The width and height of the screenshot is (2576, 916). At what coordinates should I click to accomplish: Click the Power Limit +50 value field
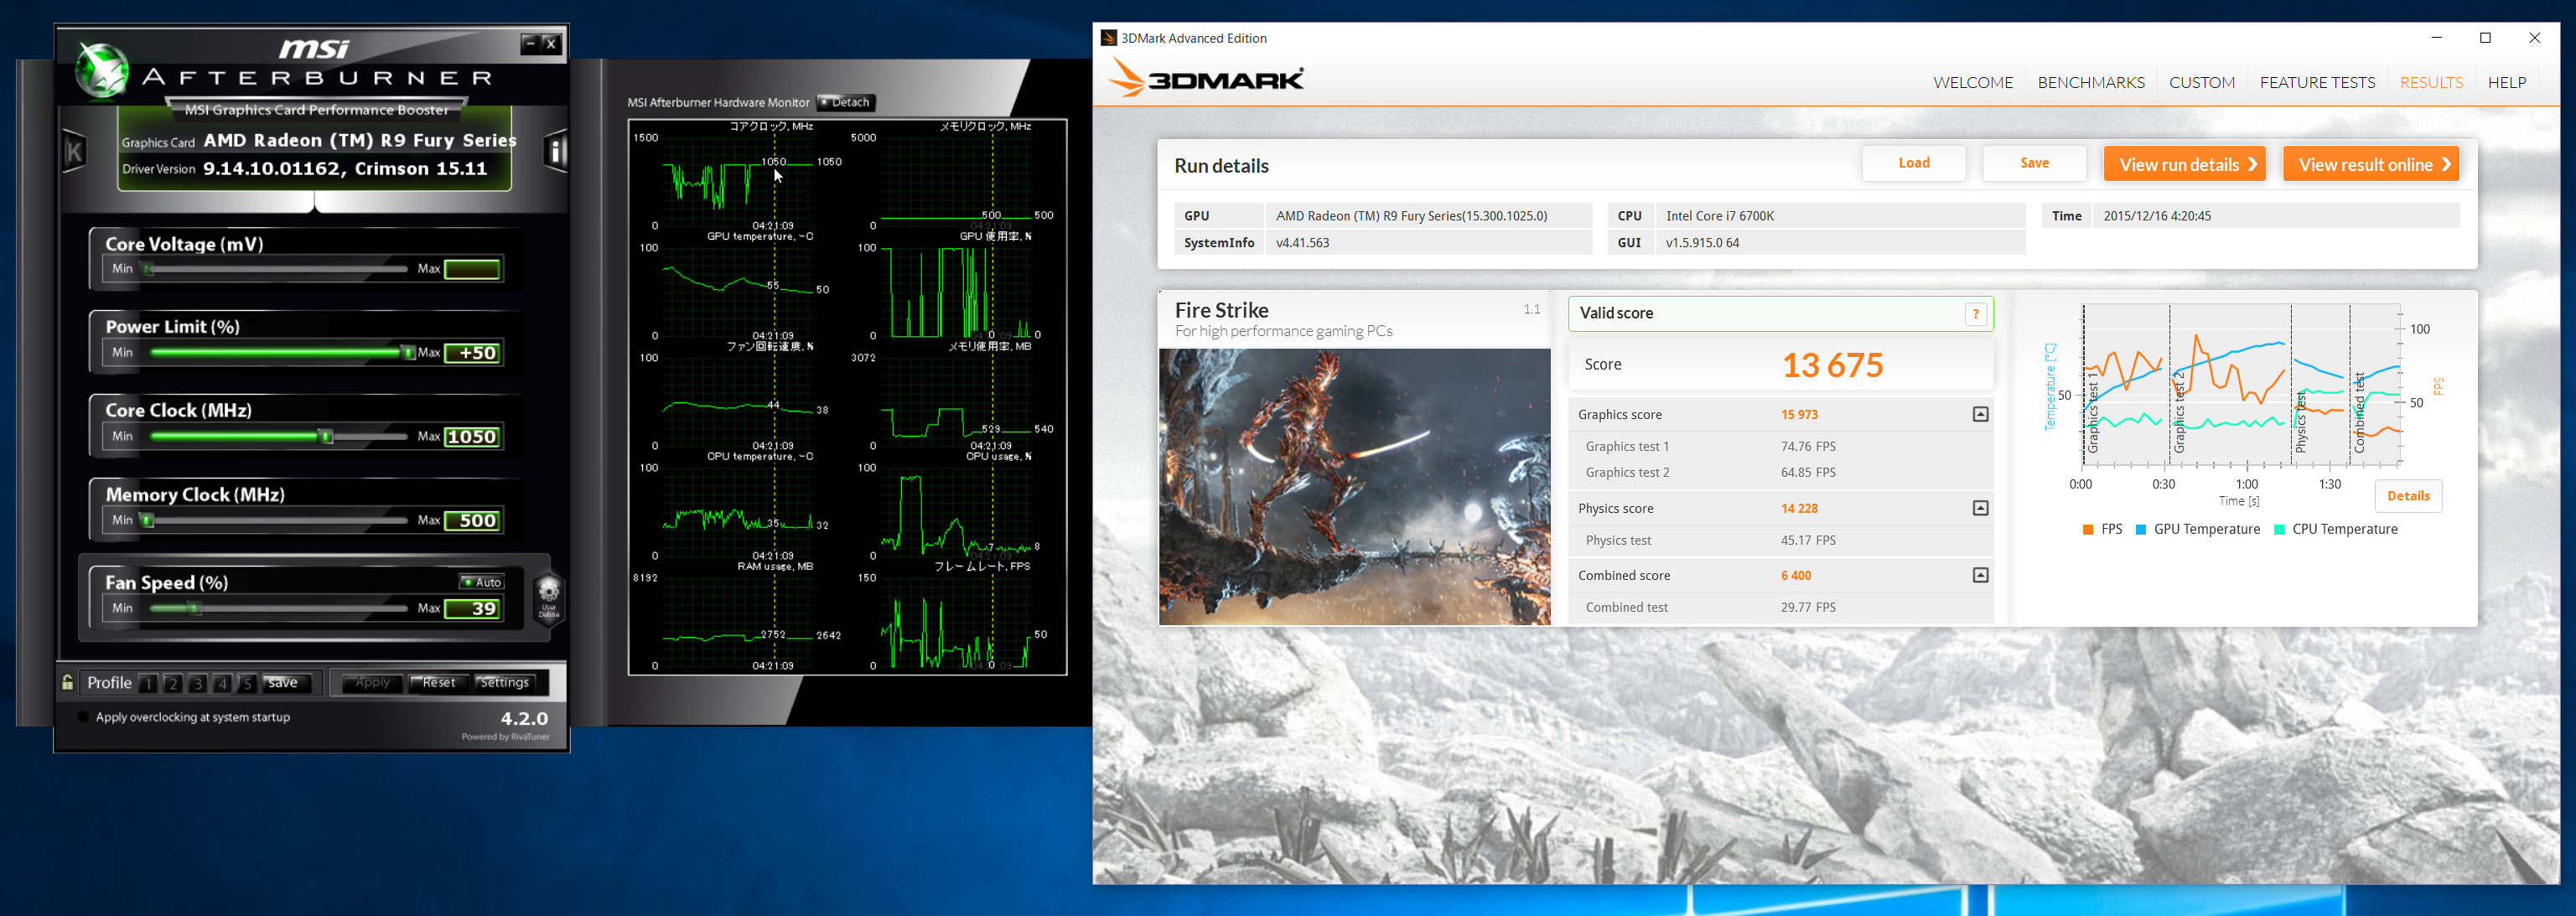[472, 352]
